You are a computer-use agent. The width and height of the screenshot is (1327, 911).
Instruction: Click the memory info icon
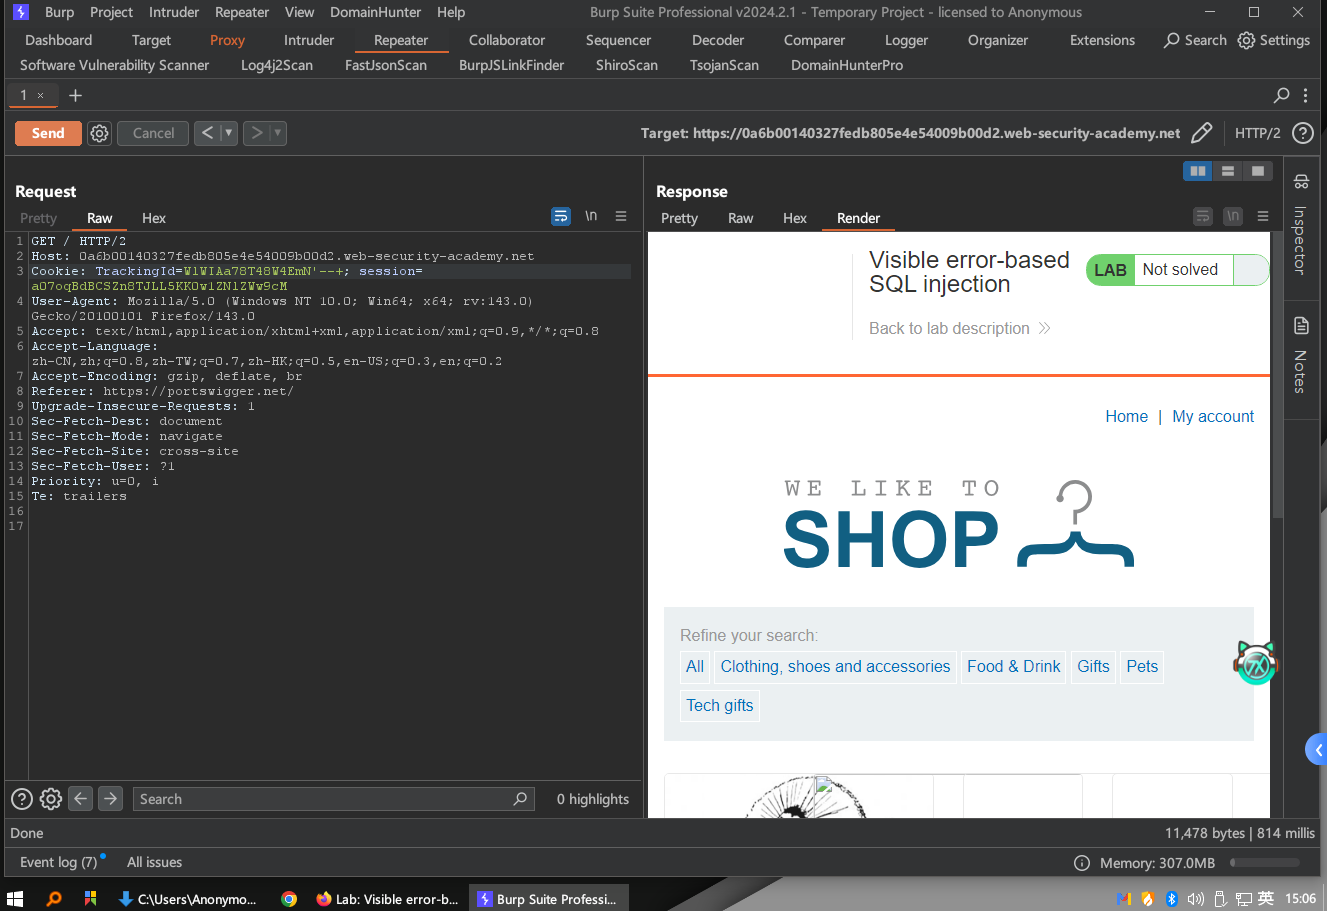point(1081,862)
